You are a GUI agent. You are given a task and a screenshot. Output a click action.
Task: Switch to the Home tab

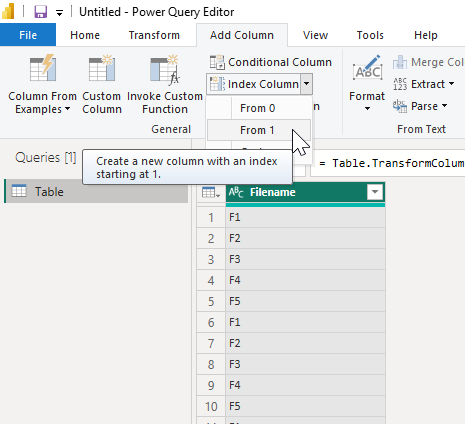pos(85,35)
